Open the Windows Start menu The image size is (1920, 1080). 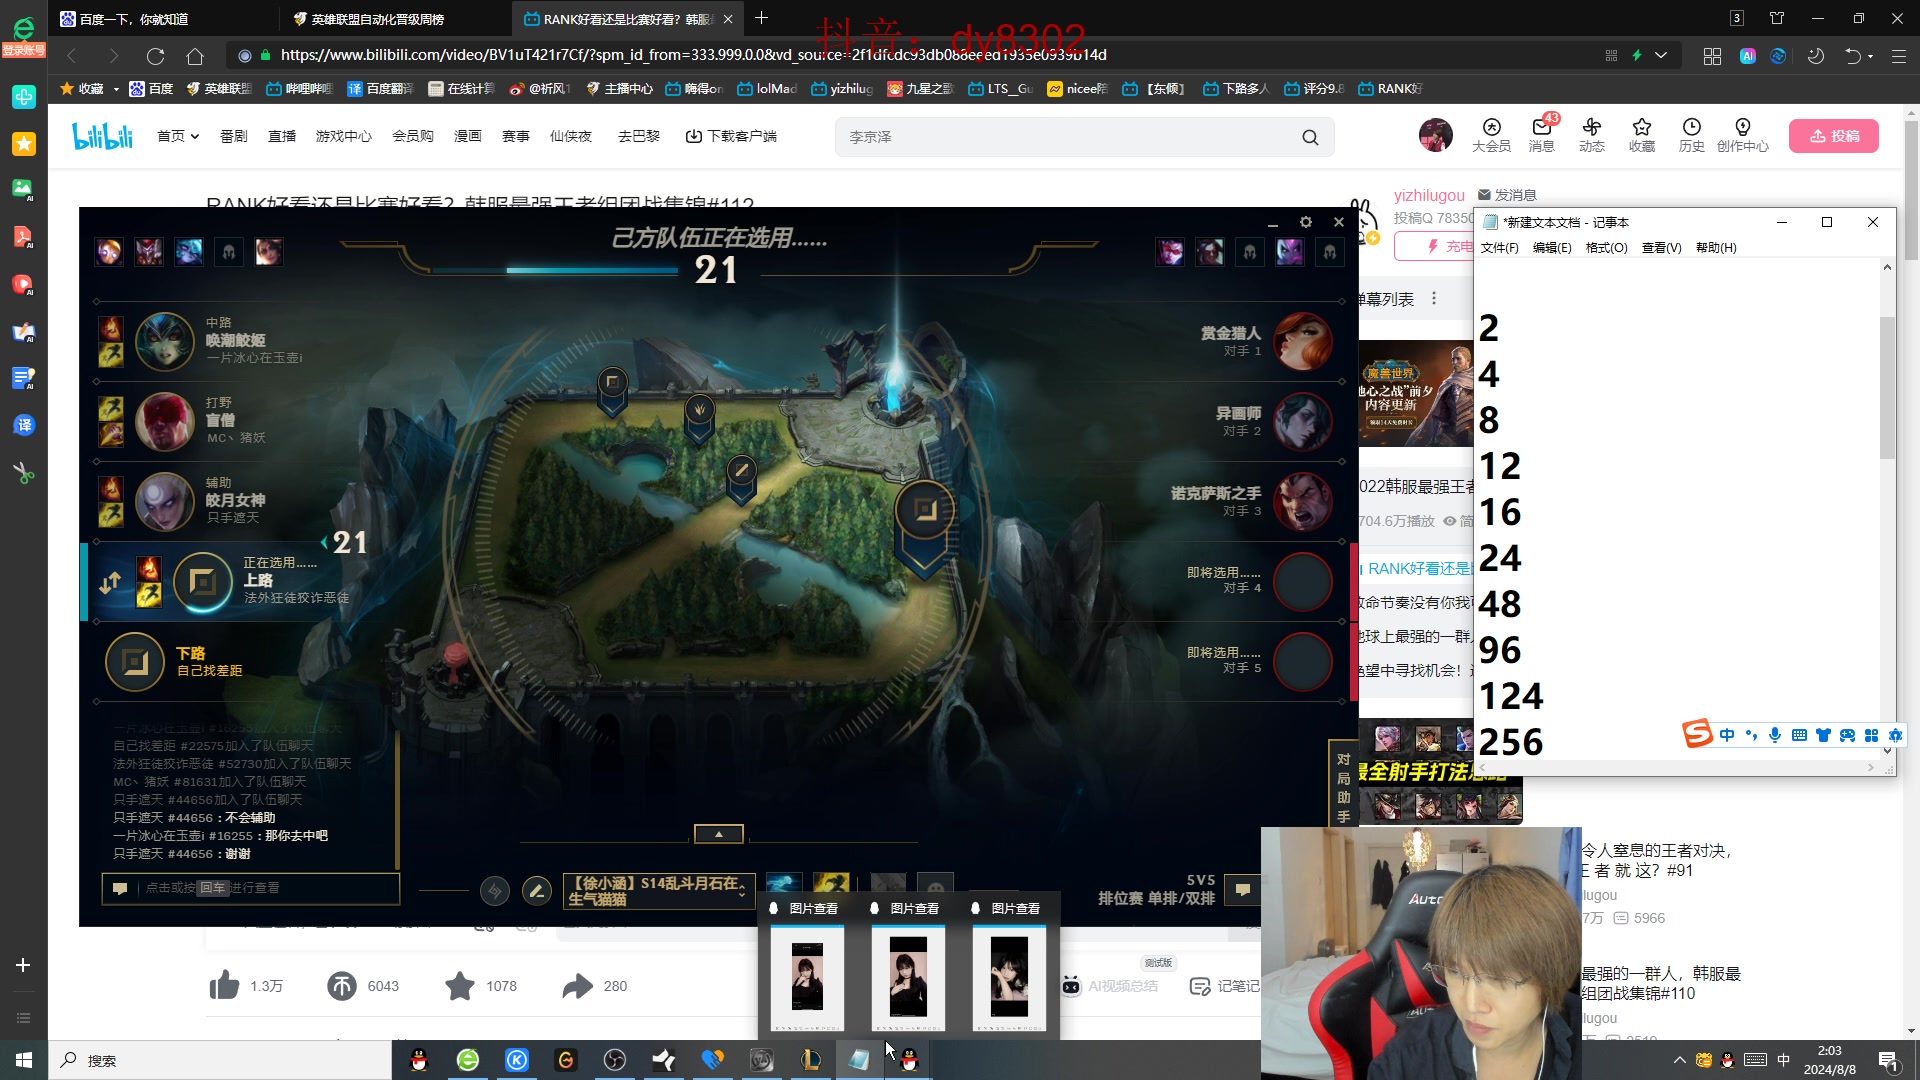pyautogui.click(x=24, y=1060)
